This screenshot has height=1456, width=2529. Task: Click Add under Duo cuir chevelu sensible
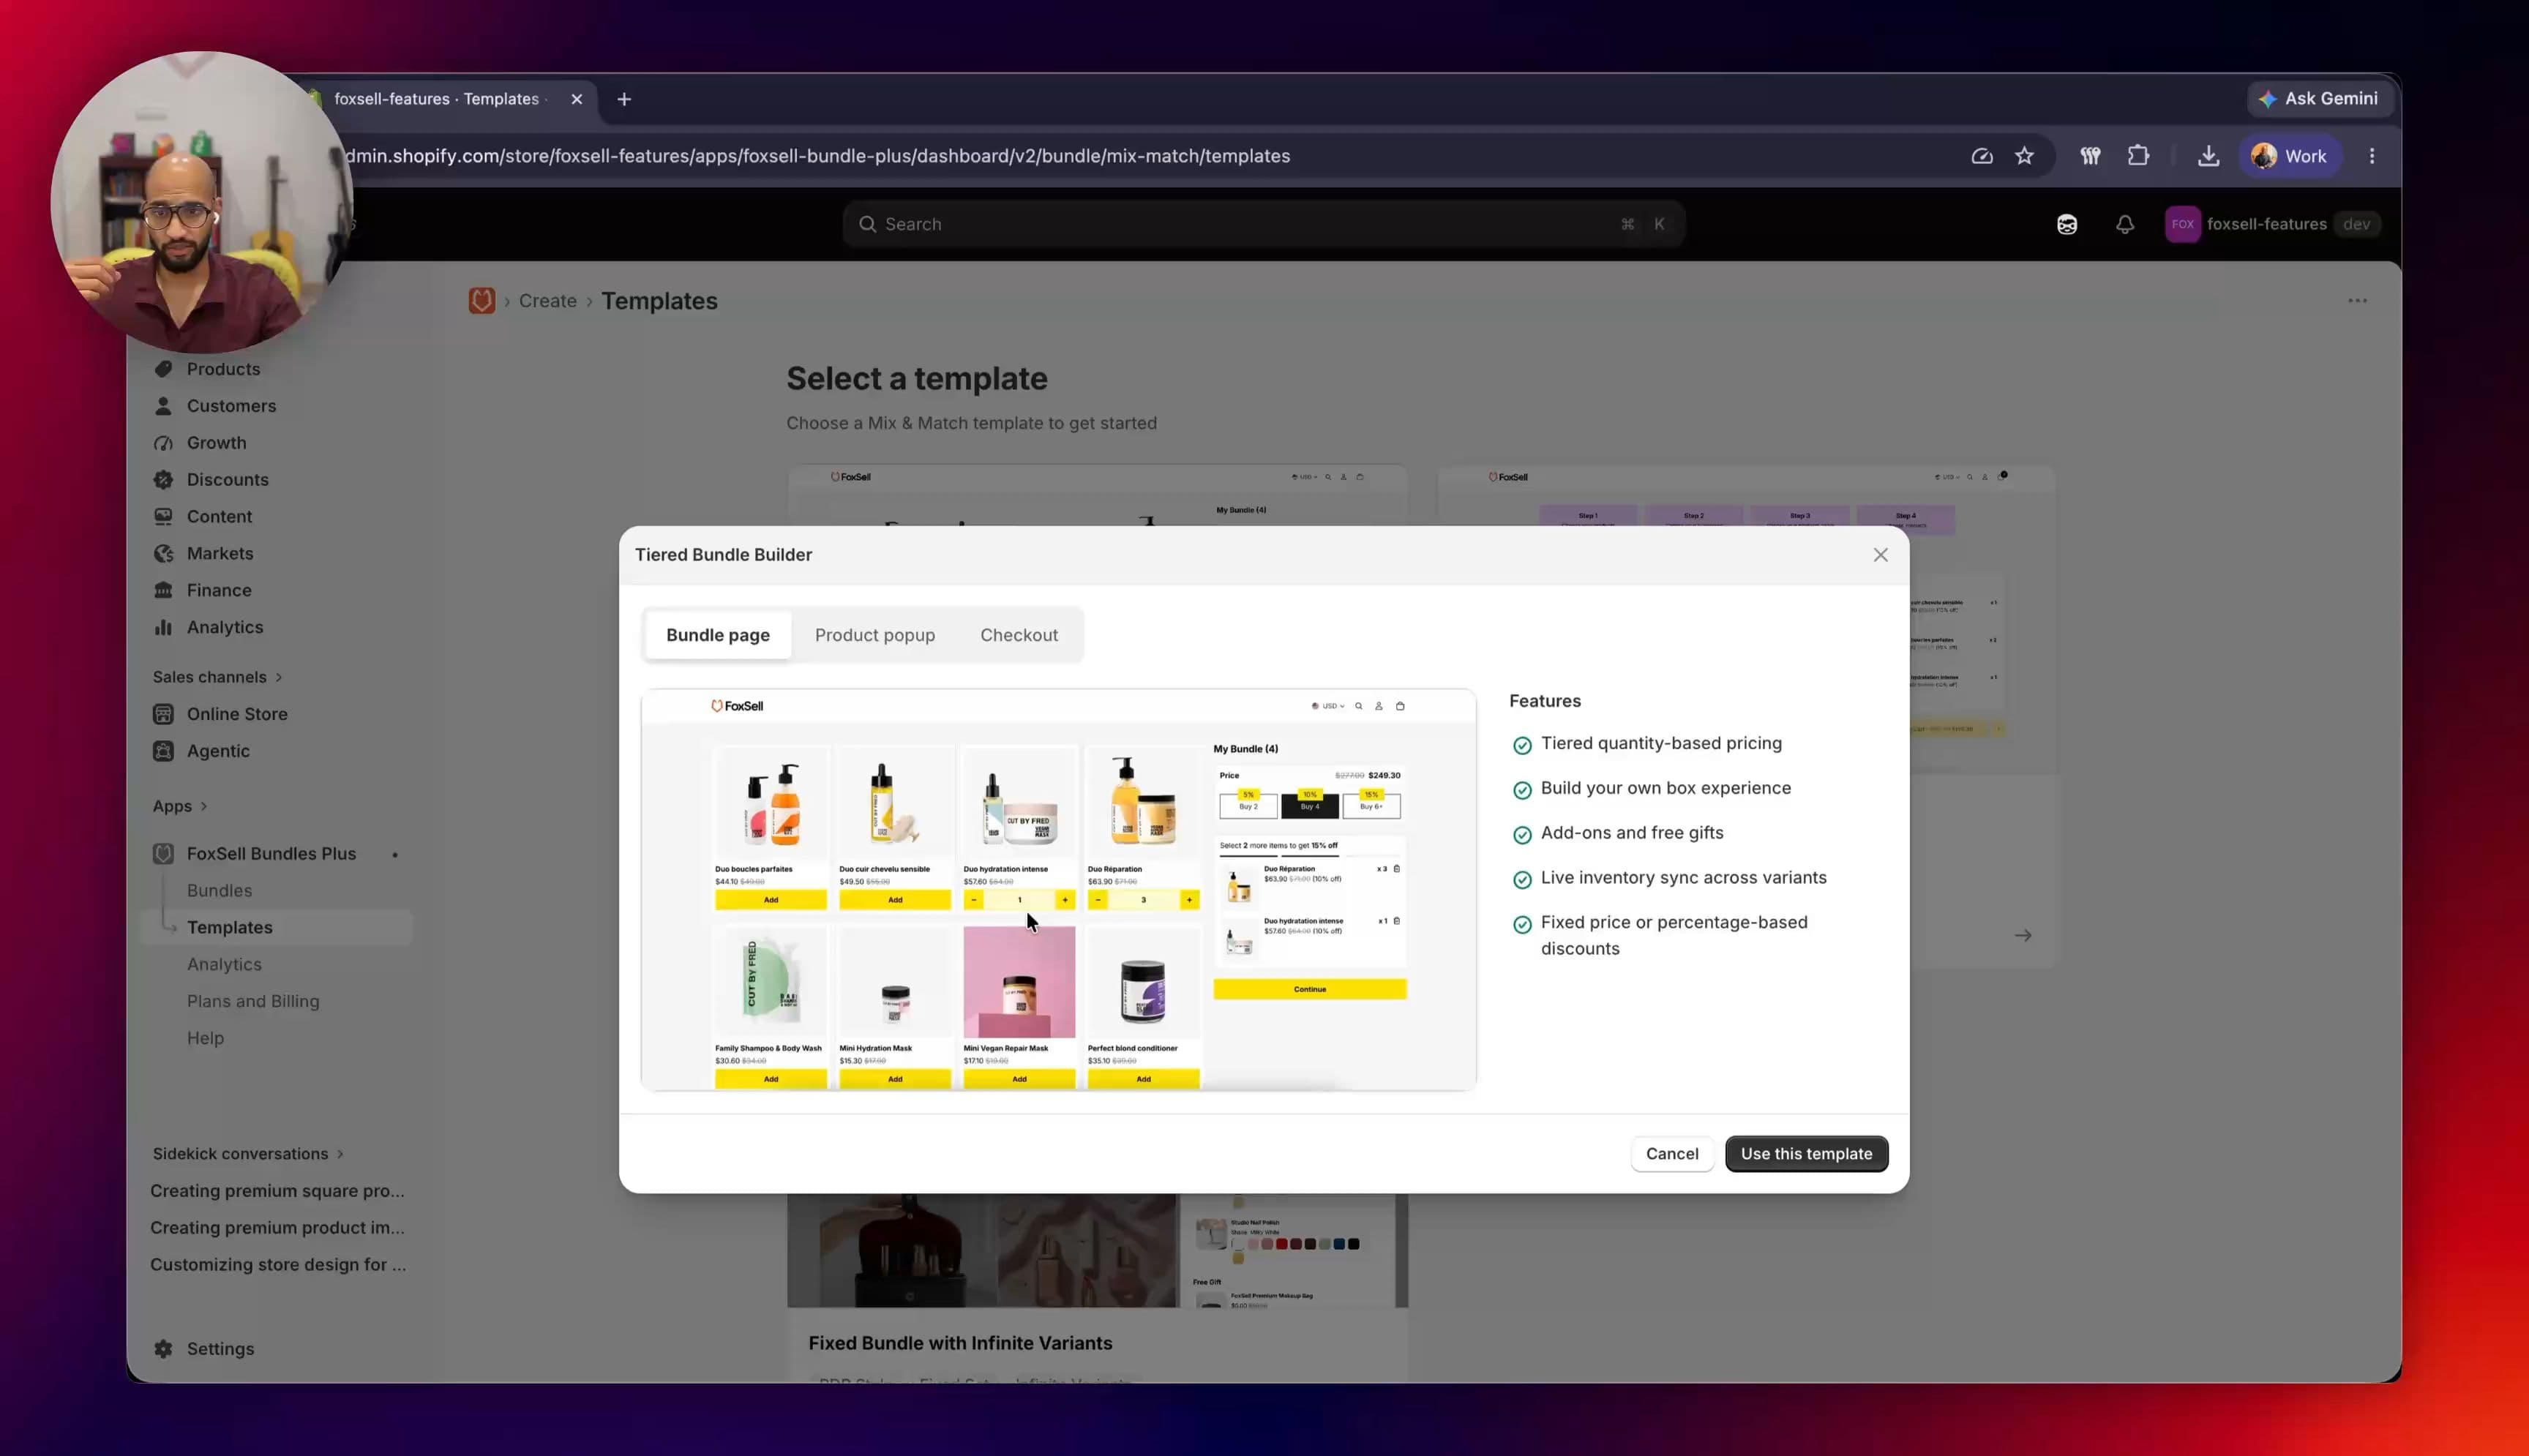pos(895,900)
